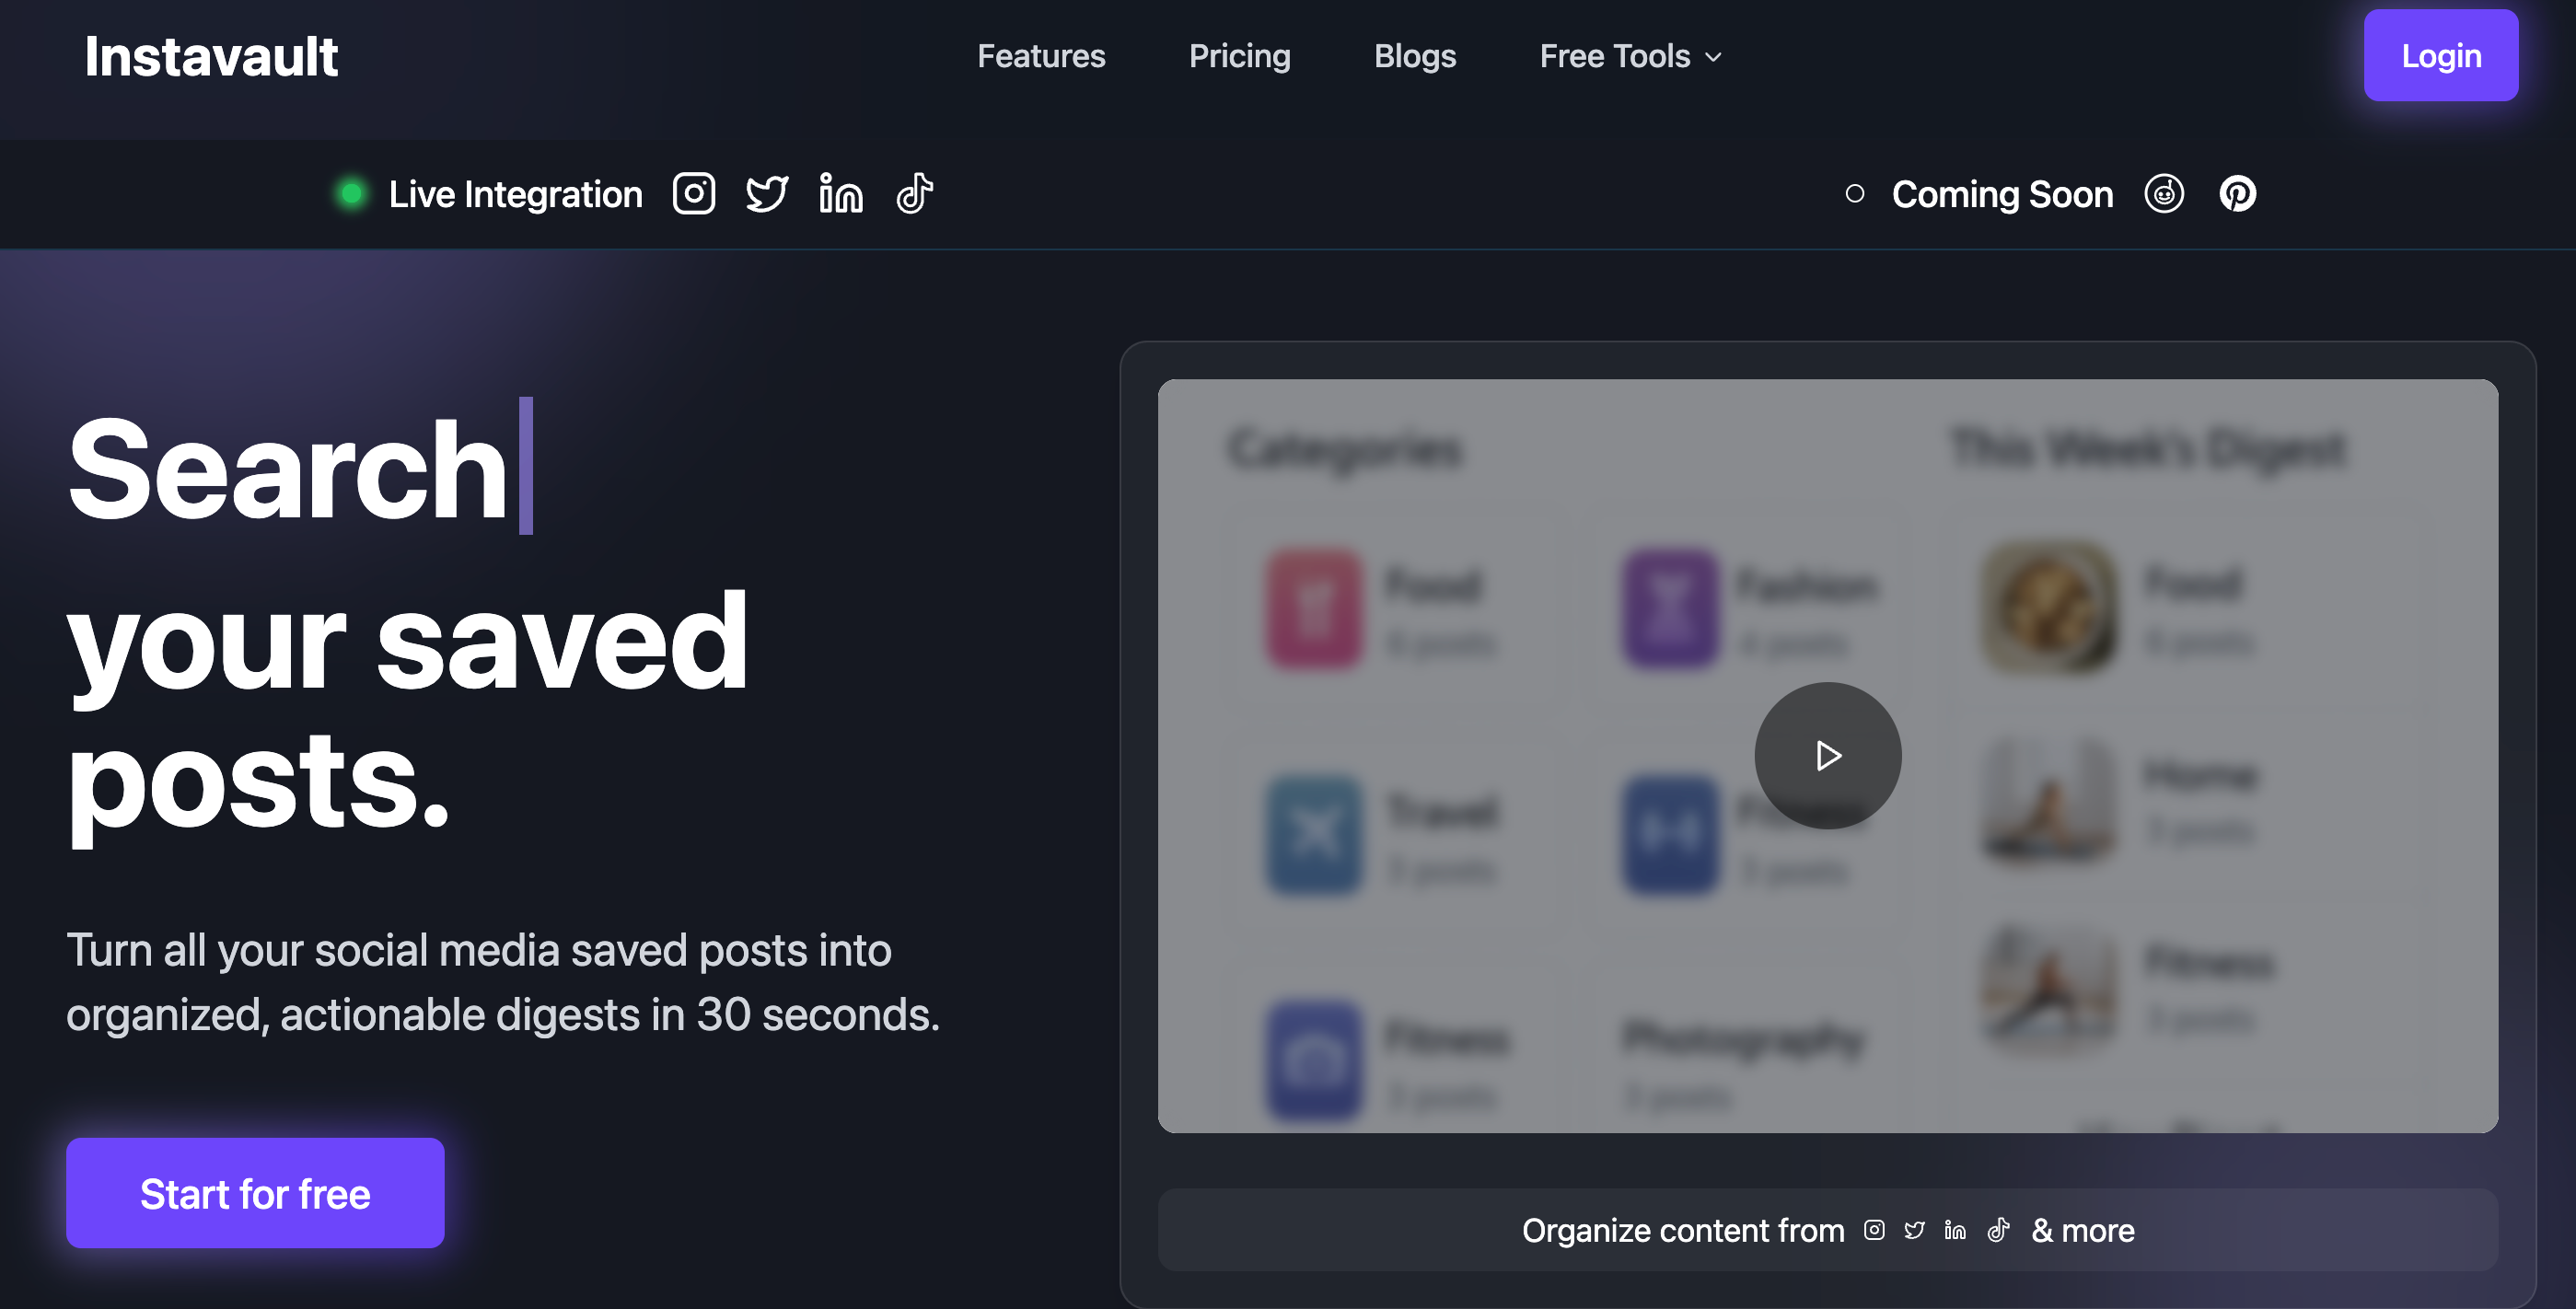Screen dimensions: 2576x1309
Task: Click the small TikTok icon before '& more'
Action: pyautogui.click(x=1998, y=1230)
